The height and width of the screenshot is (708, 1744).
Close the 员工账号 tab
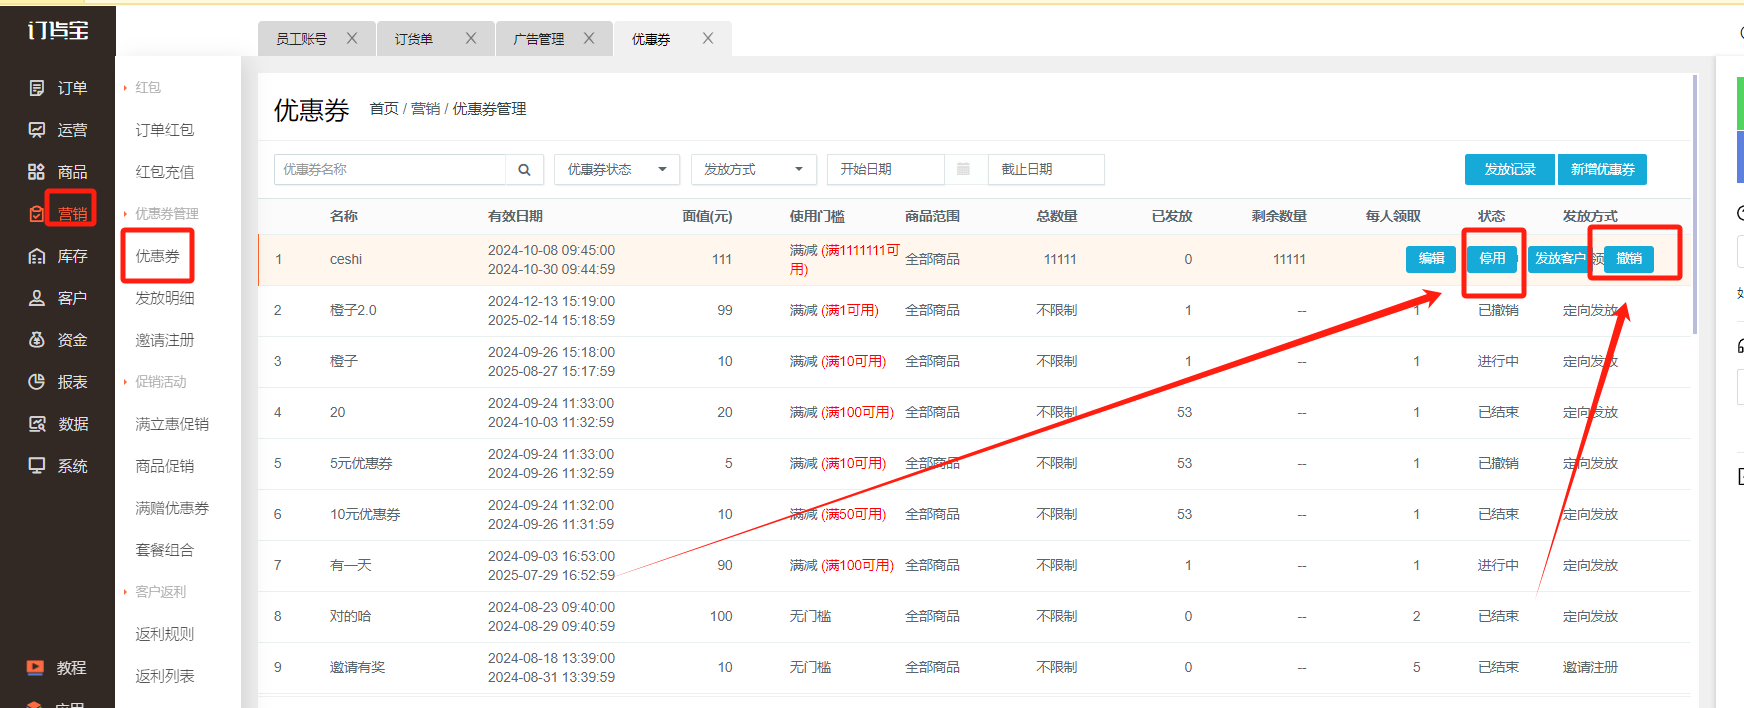pos(352,38)
